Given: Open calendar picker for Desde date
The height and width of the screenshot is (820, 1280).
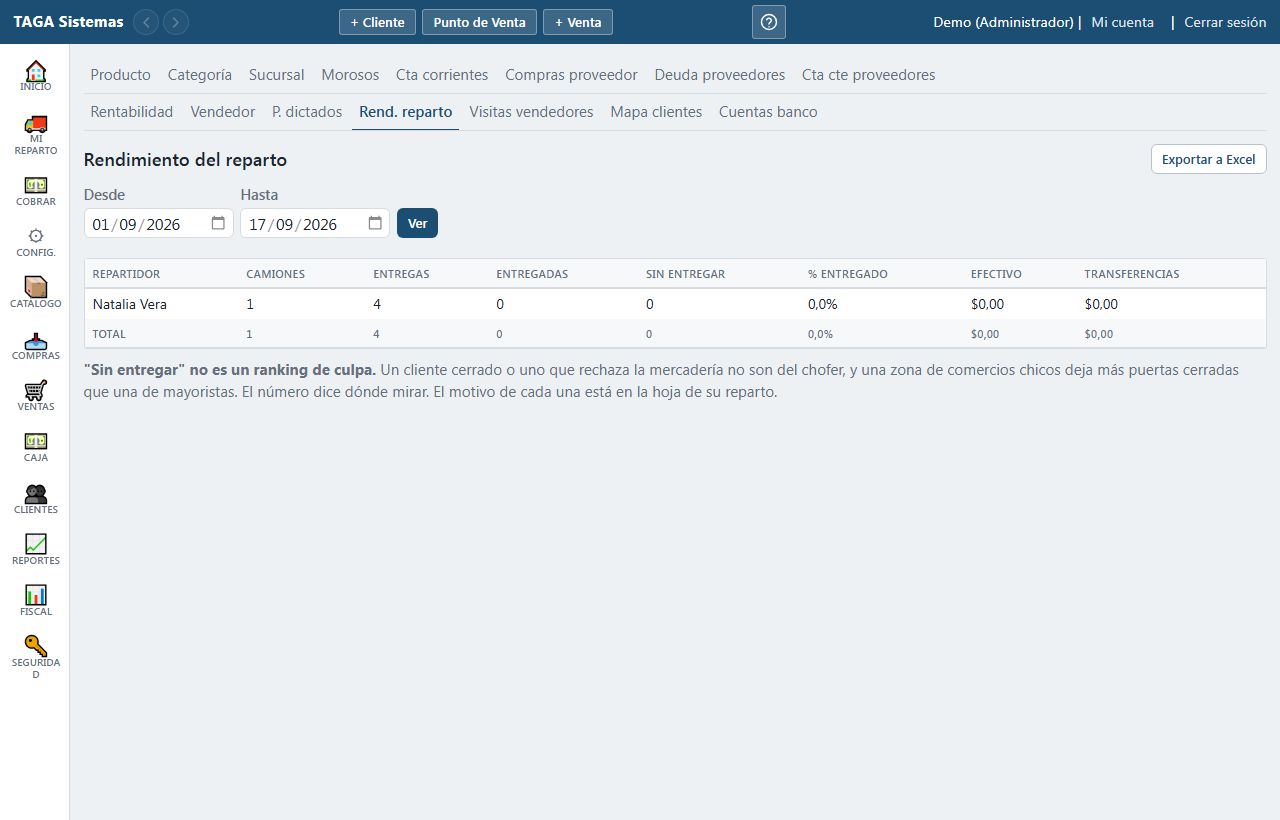Looking at the screenshot, I should (x=218, y=223).
